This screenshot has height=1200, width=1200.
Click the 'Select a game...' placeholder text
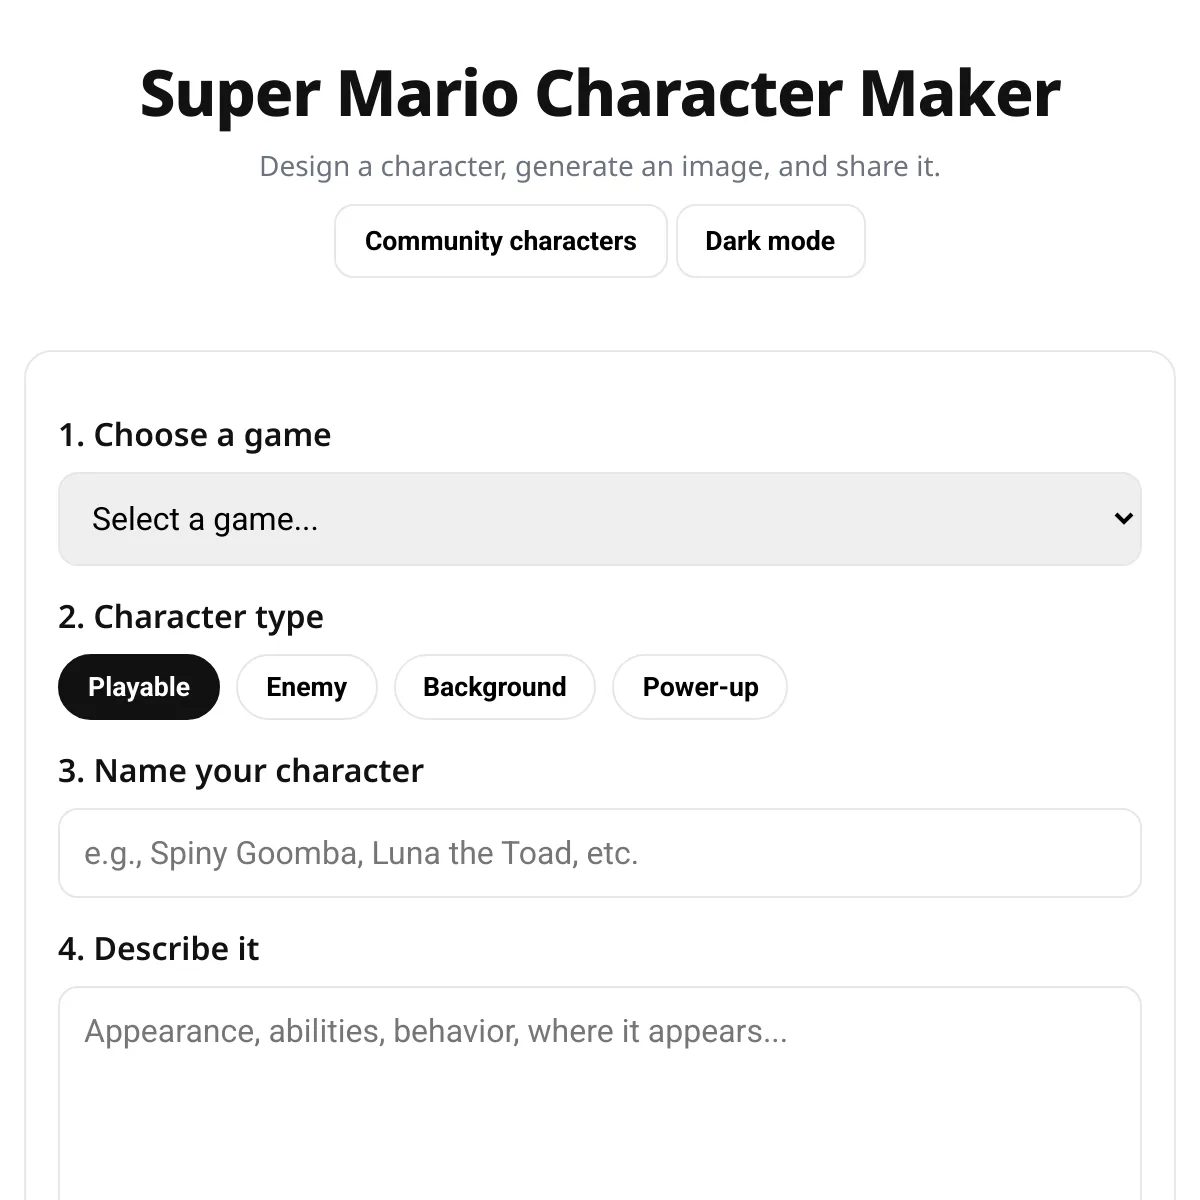click(x=205, y=519)
